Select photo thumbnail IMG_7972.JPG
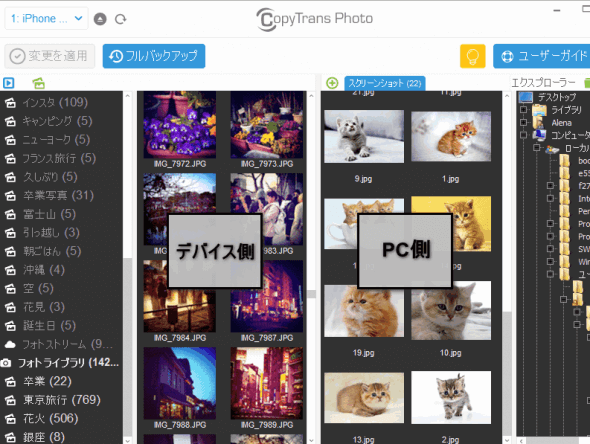The width and height of the screenshot is (590, 444). [x=180, y=125]
